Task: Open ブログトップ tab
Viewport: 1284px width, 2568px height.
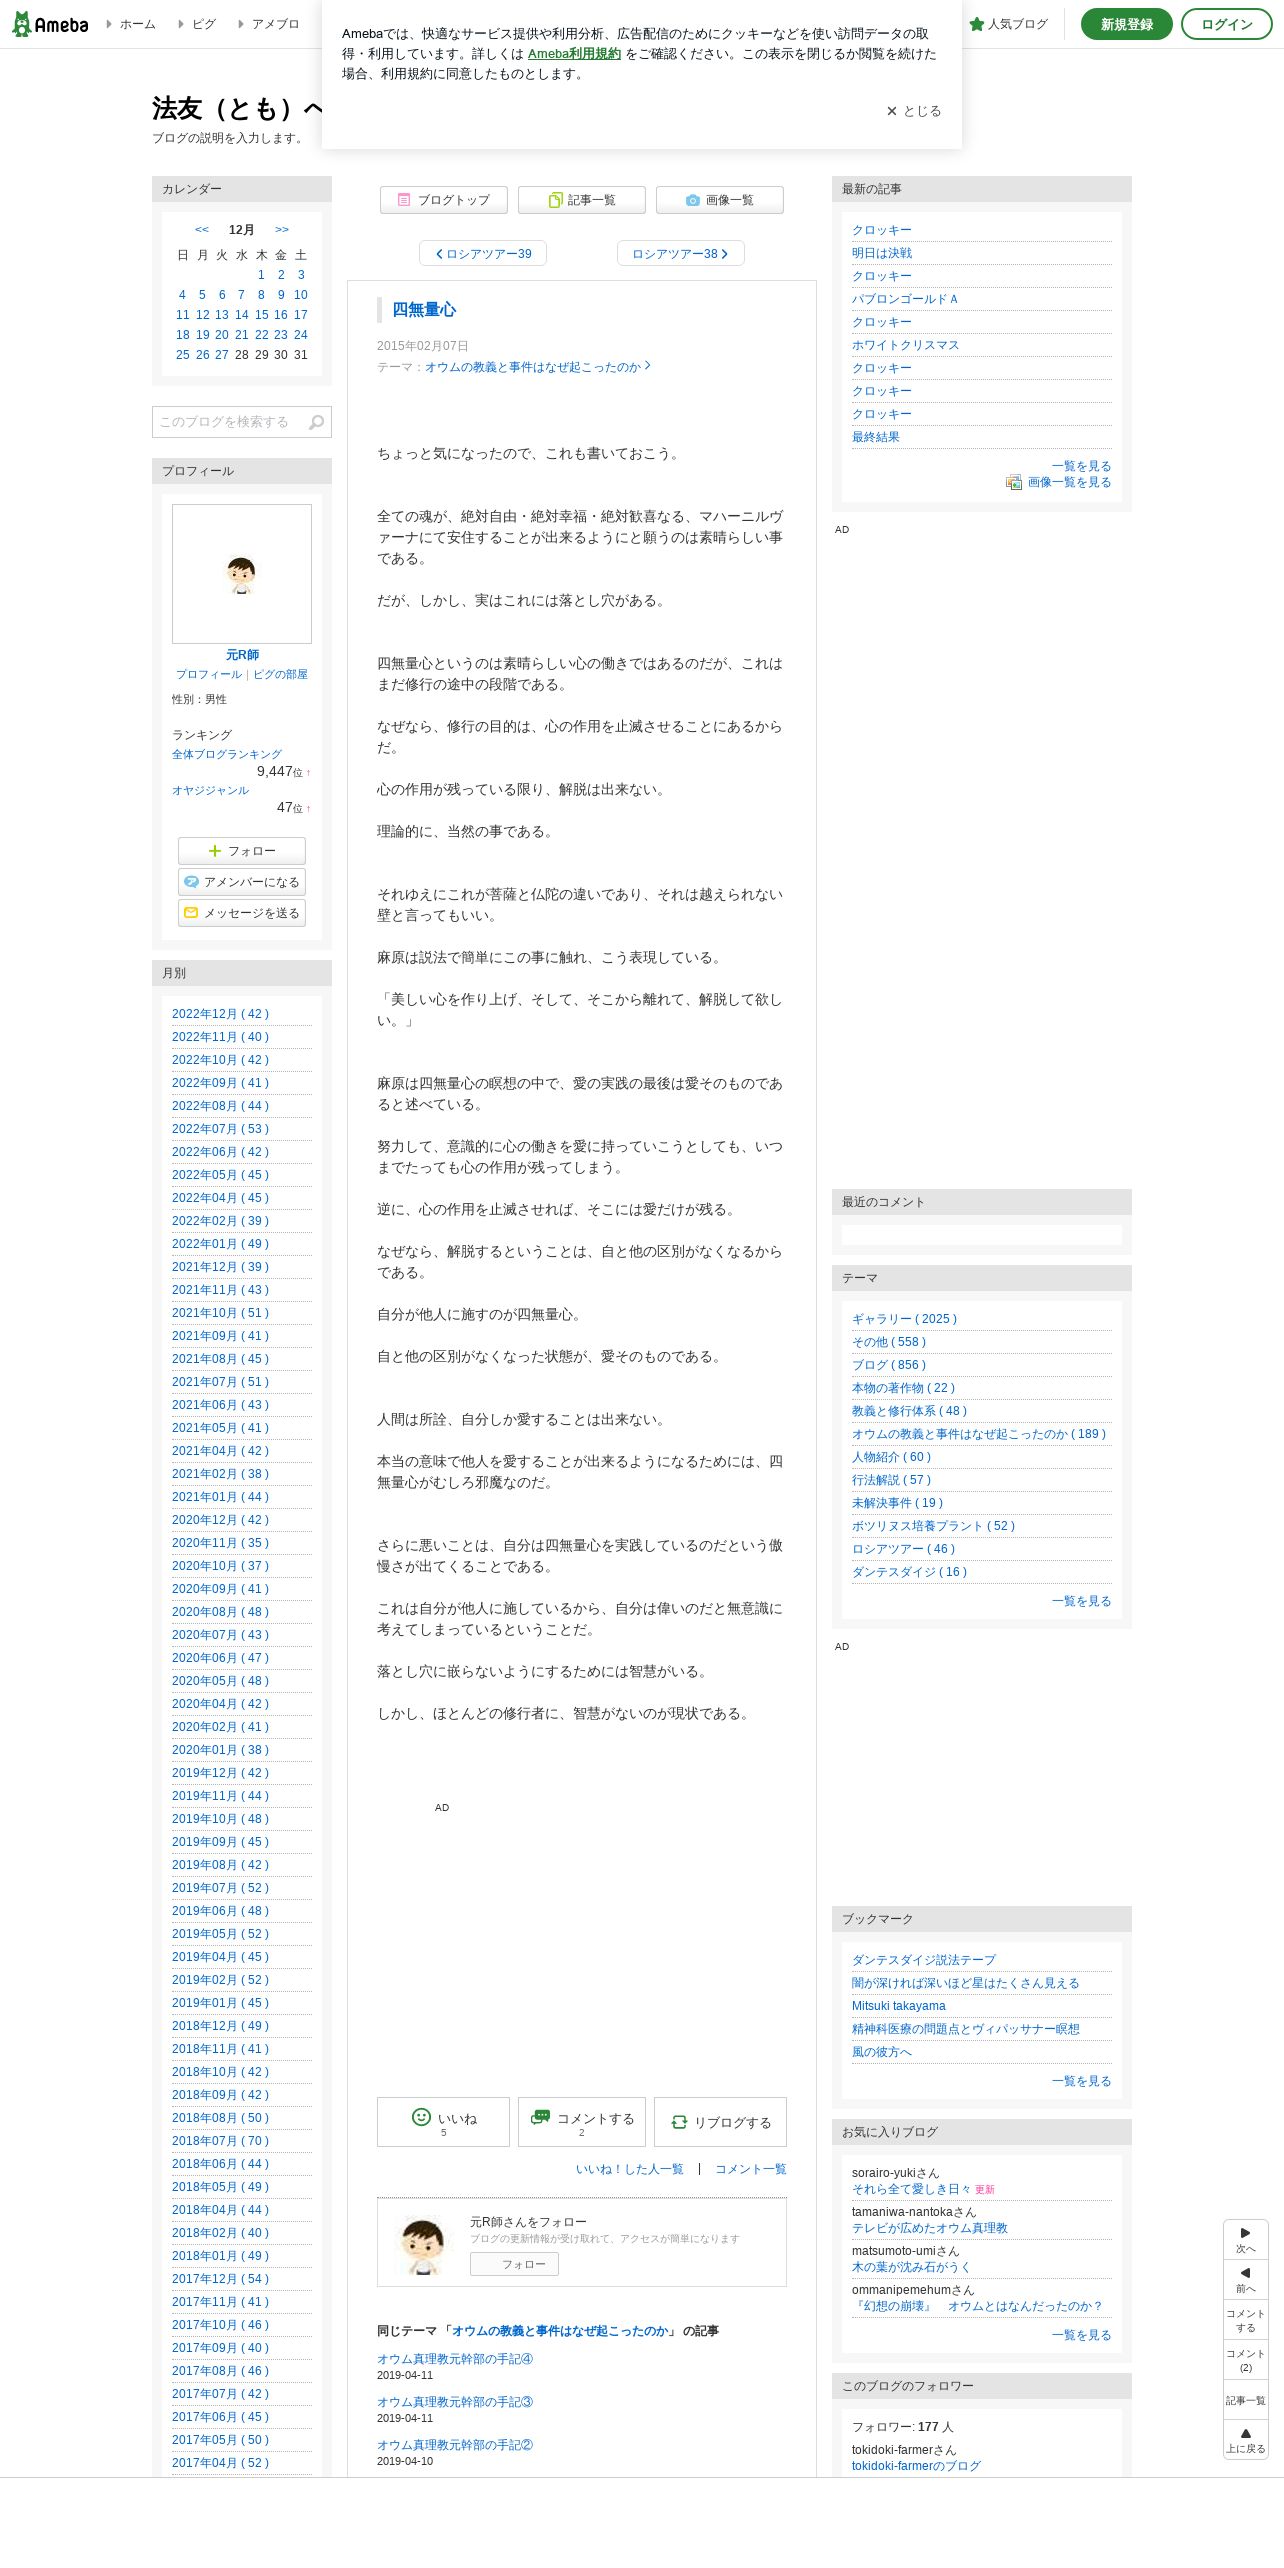Action: click(444, 200)
